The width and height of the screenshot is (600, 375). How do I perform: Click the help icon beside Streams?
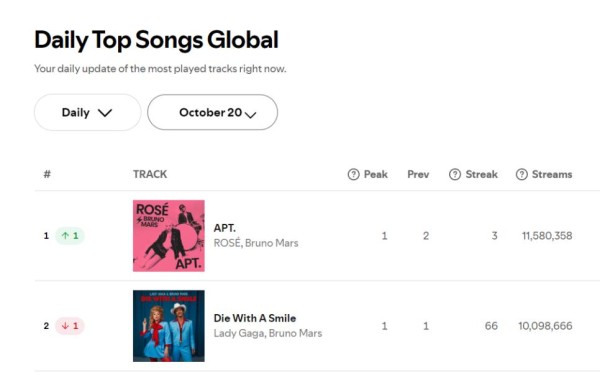(x=522, y=174)
